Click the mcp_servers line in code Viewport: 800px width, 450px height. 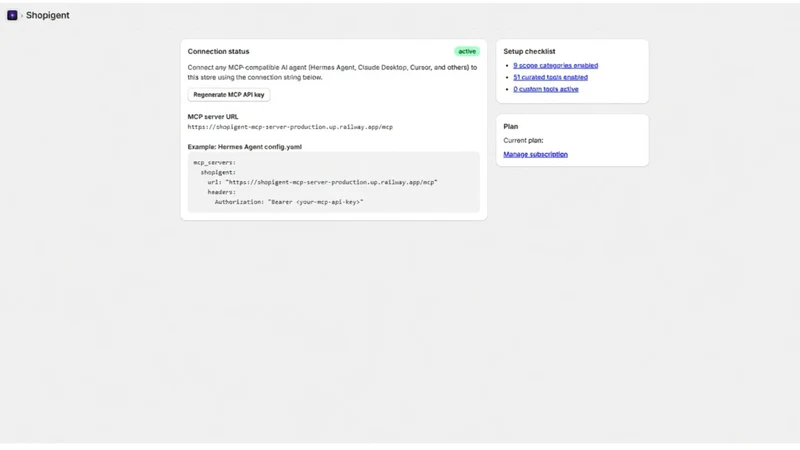214,163
